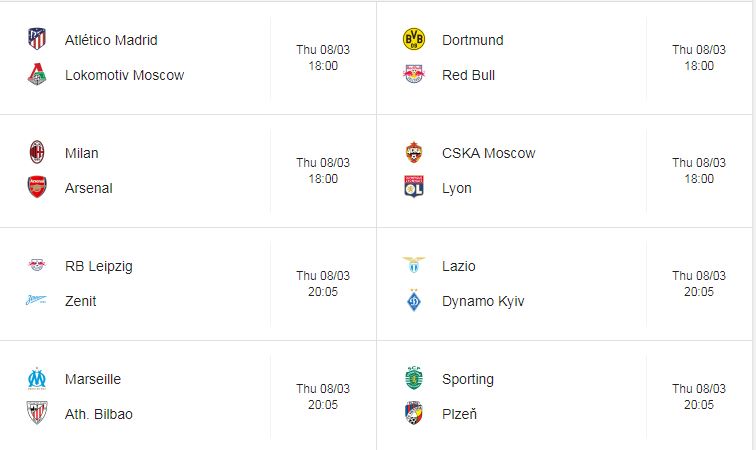
Task: Click the Milan club crest
Action: (x=37, y=153)
